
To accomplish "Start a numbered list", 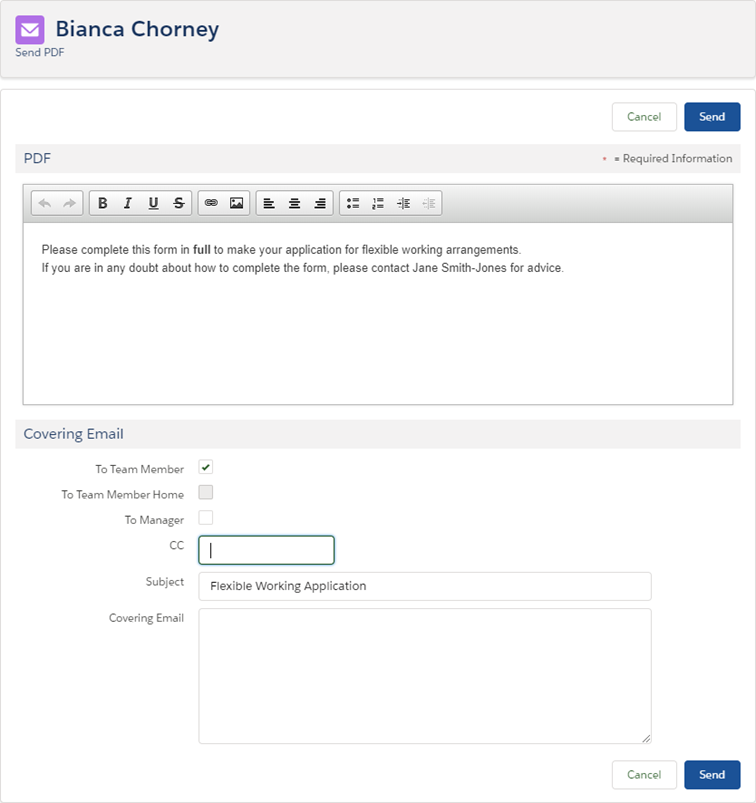I will click(378, 203).
